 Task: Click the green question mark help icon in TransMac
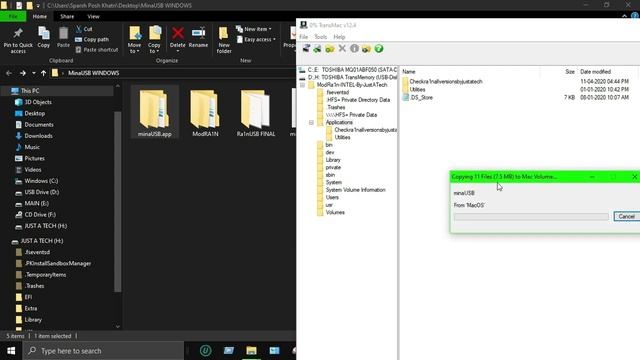coord(379,49)
